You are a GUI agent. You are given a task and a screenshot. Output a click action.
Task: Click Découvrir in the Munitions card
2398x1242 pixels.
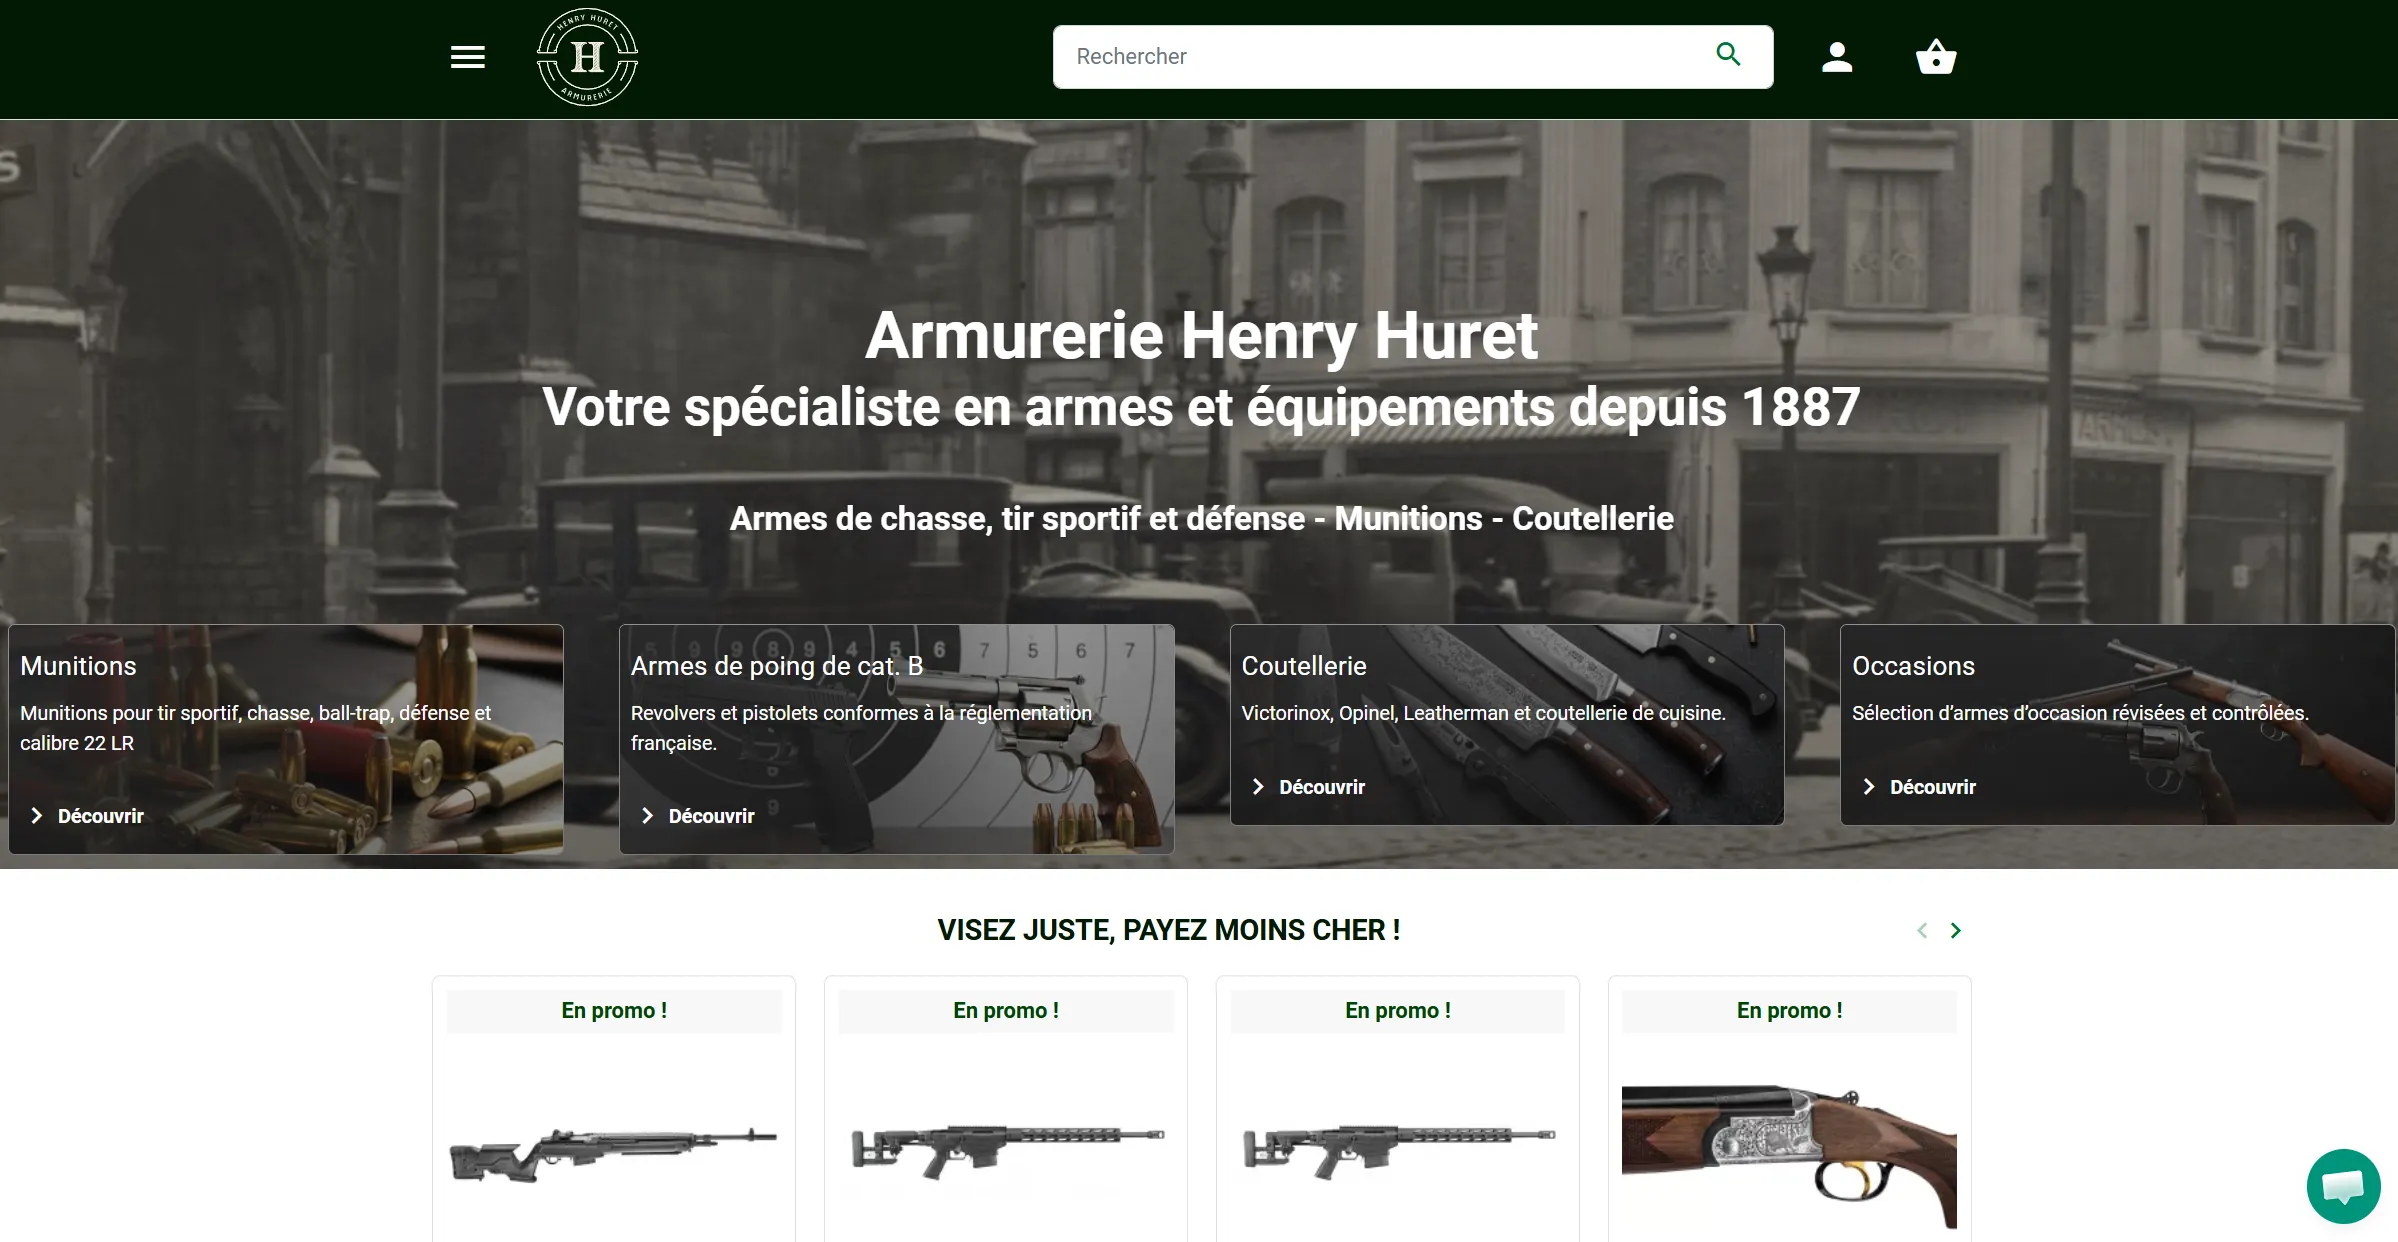point(100,816)
